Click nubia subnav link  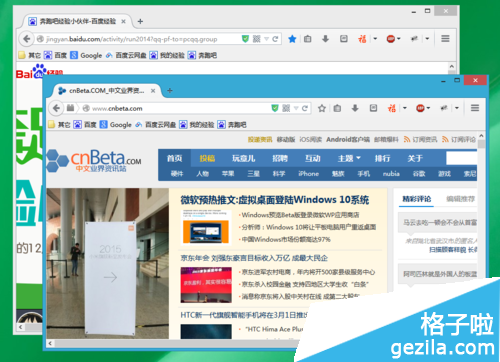(391, 174)
